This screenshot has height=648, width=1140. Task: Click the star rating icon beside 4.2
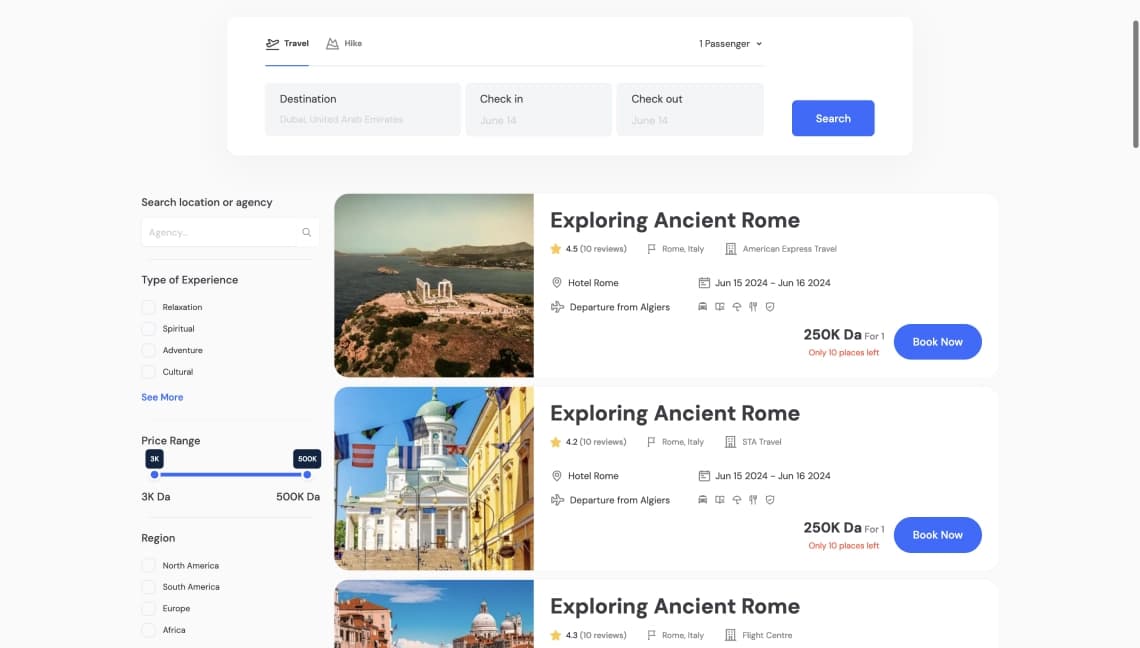click(x=555, y=442)
